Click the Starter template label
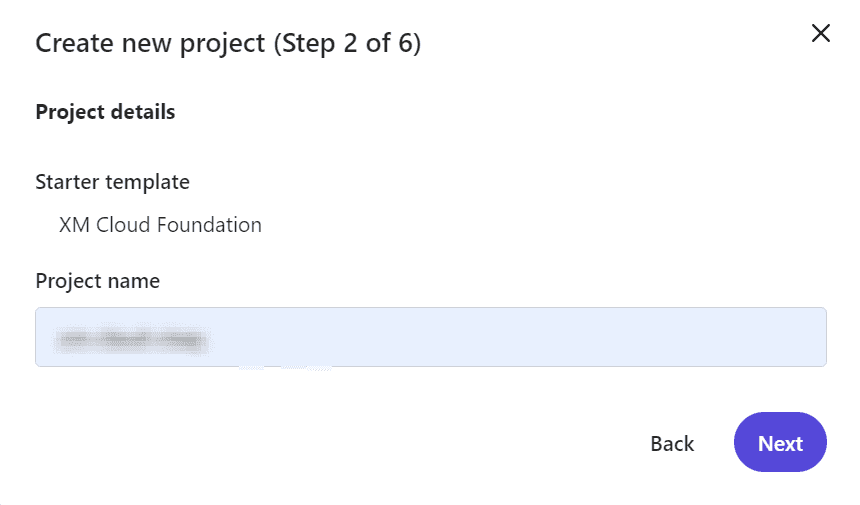This screenshot has height=505, width=860. tap(112, 181)
